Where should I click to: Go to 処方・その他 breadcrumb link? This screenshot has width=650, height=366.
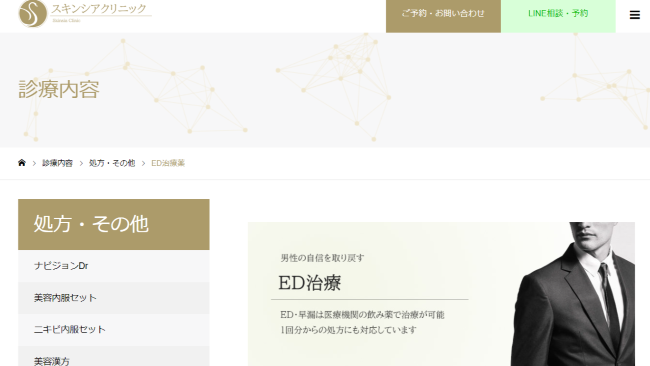coord(112,163)
